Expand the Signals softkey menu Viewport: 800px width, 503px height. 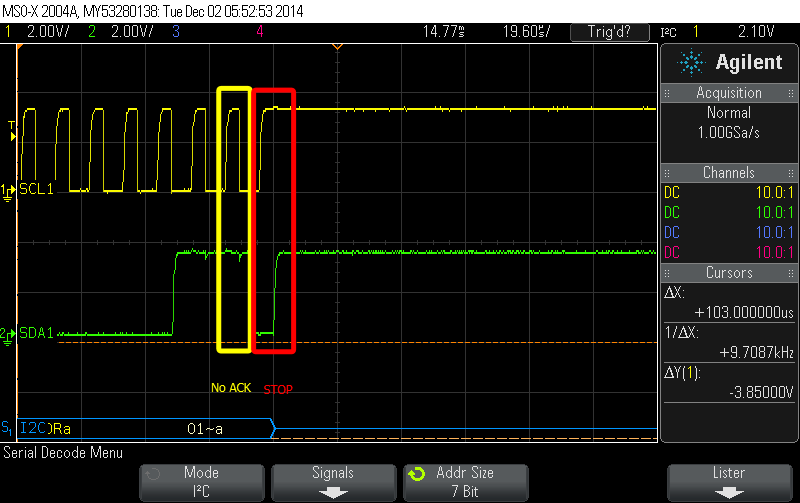point(333,482)
